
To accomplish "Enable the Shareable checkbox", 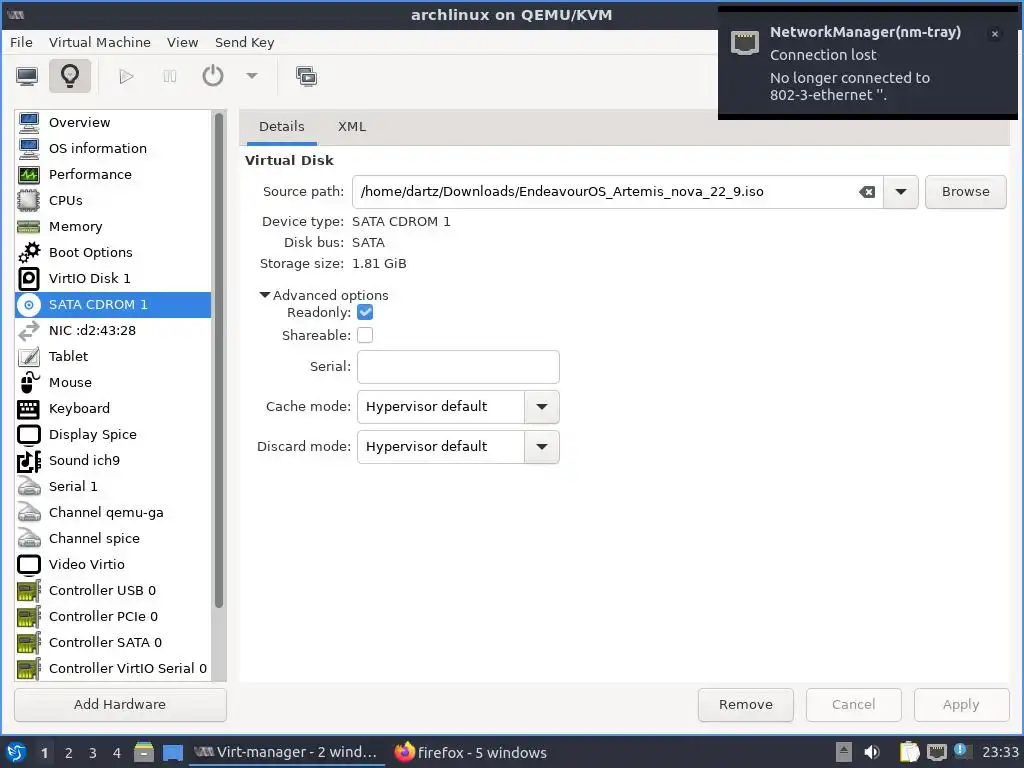I will pyautogui.click(x=365, y=335).
